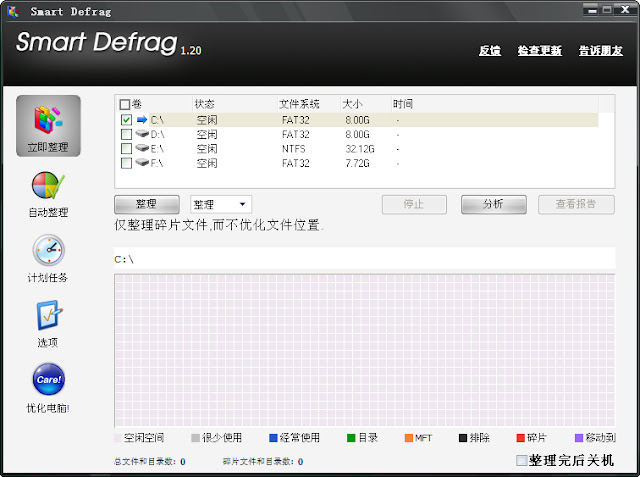The width and height of the screenshot is (640, 477).
Task: Click the 目录 green legend swatch
Action: (351, 438)
